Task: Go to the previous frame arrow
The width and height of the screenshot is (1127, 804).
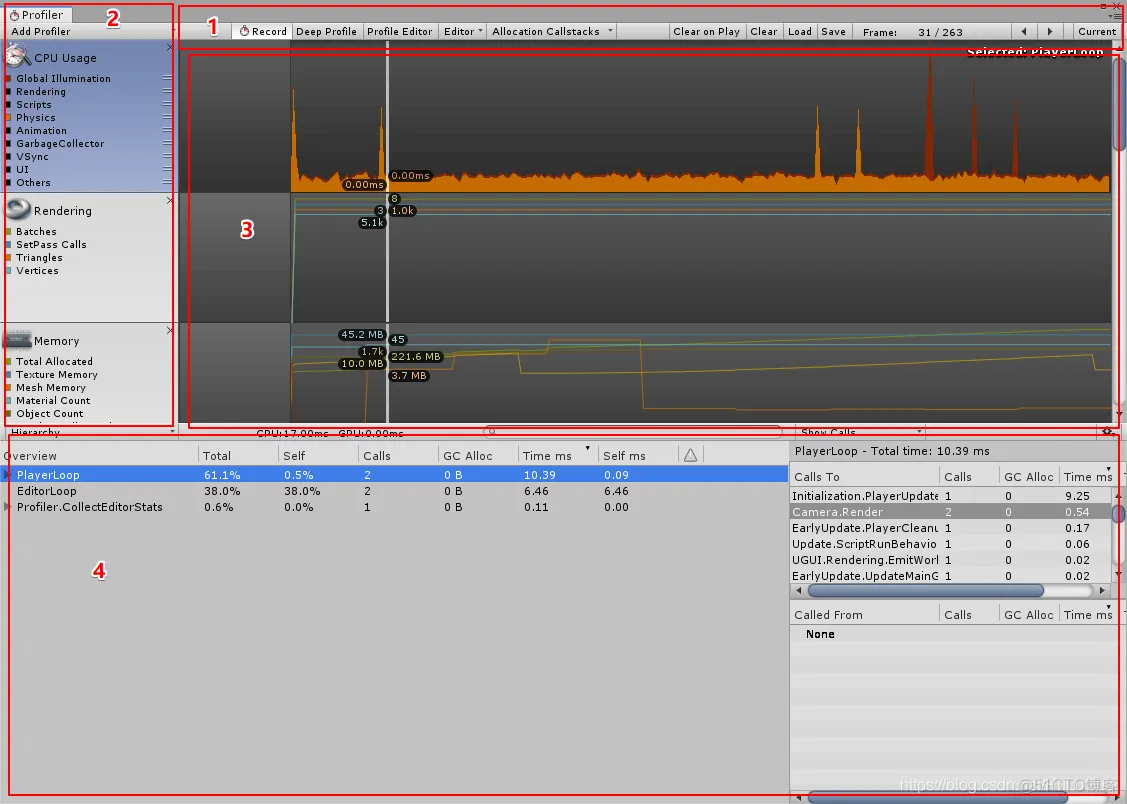Action: point(1024,32)
